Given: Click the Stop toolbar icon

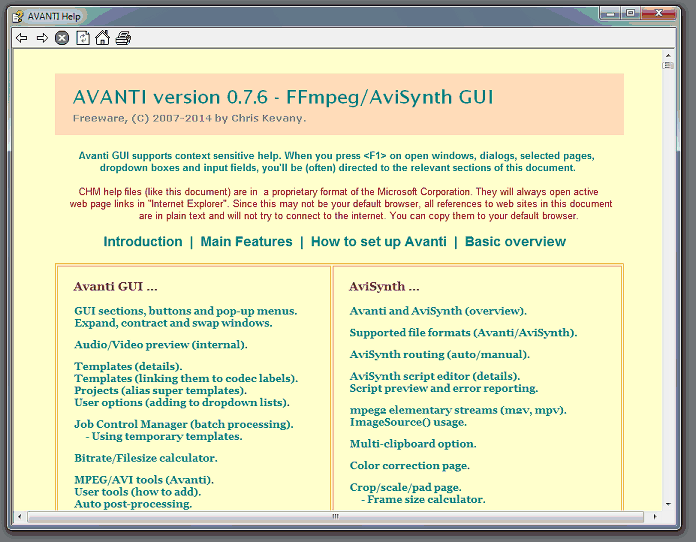Looking at the screenshot, I should (62, 38).
